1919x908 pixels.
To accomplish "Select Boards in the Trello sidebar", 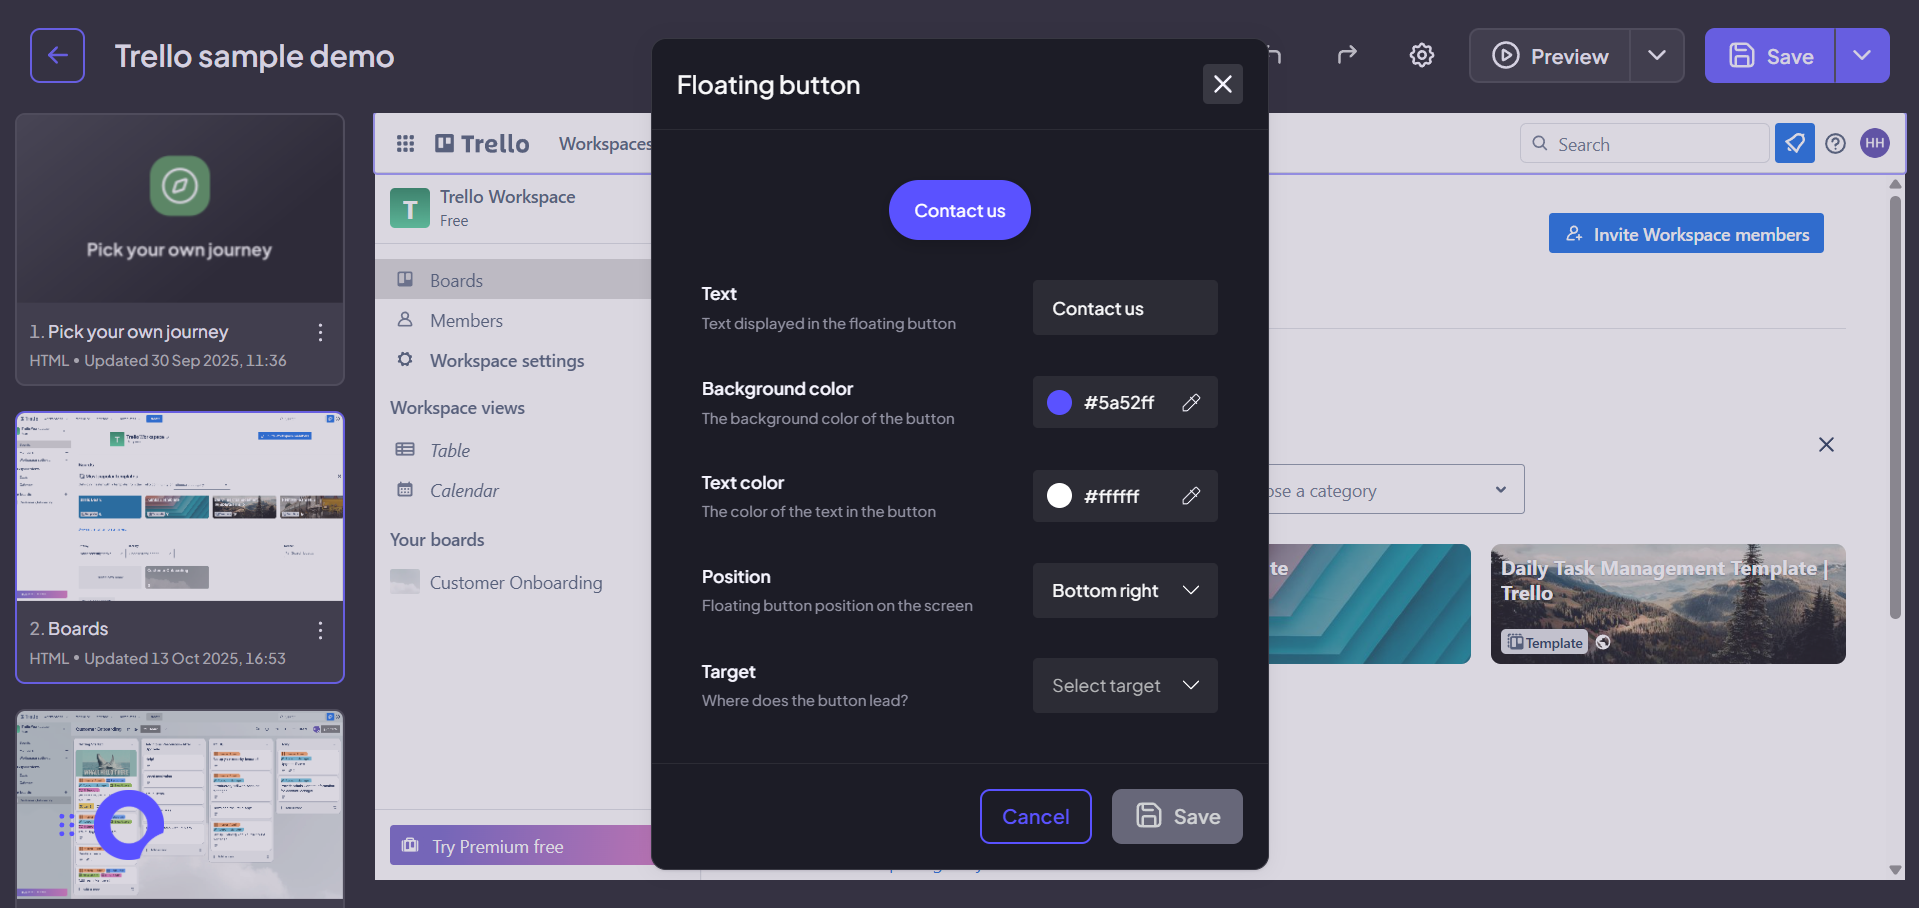I will [x=513, y=280].
